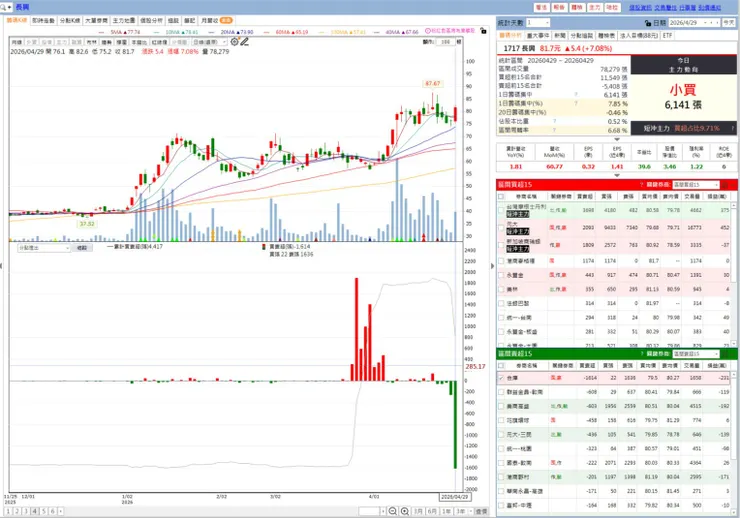Open the 日線(還原) period dropdown
Image resolution: width=740 pixels, height=518 pixels.
point(209,42)
